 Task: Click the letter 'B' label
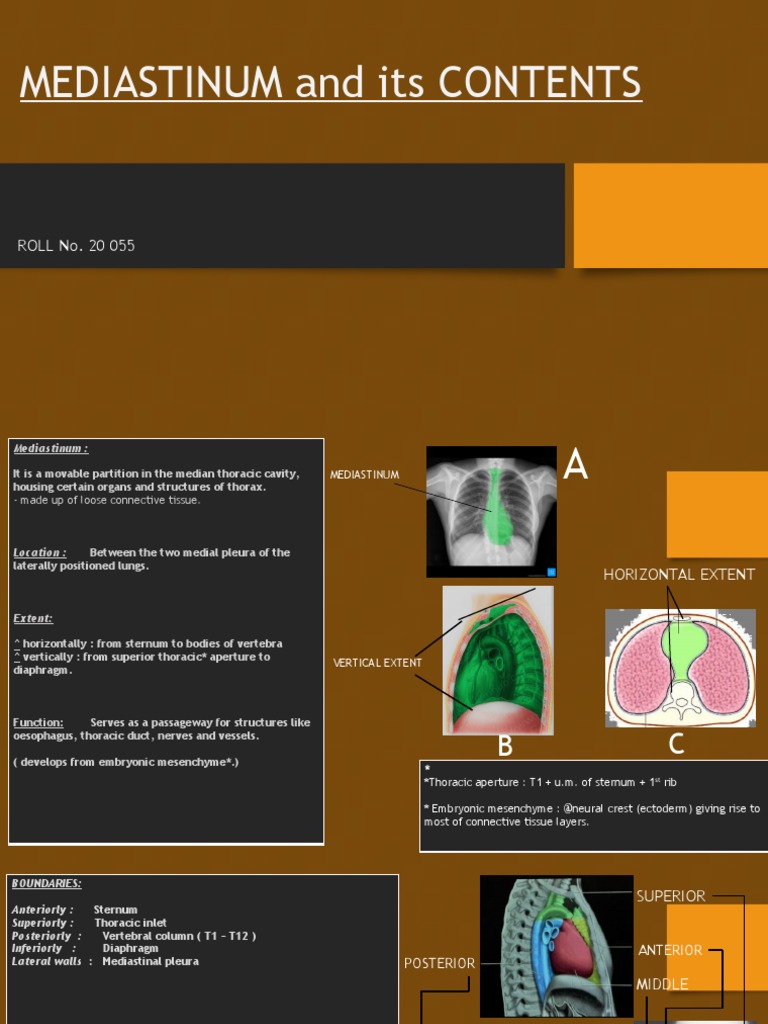505,746
